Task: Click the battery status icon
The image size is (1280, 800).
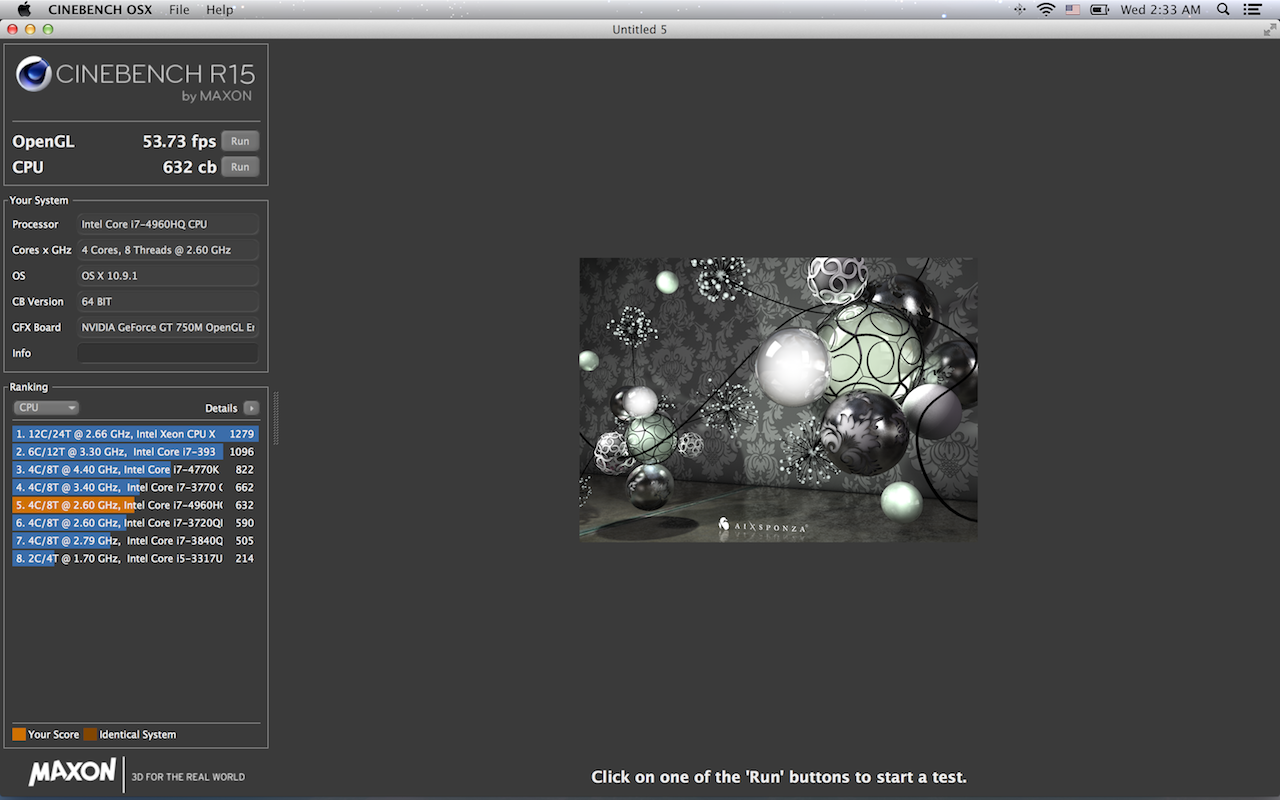Action: pos(1100,9)
